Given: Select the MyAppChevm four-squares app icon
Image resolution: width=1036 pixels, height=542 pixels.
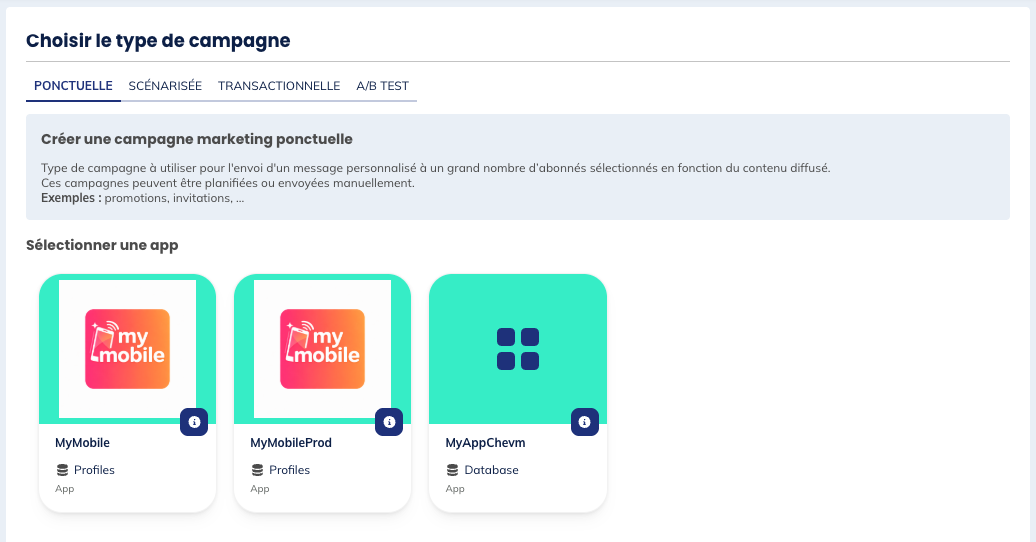Looking at the screenshot, I should click(518, 349).
